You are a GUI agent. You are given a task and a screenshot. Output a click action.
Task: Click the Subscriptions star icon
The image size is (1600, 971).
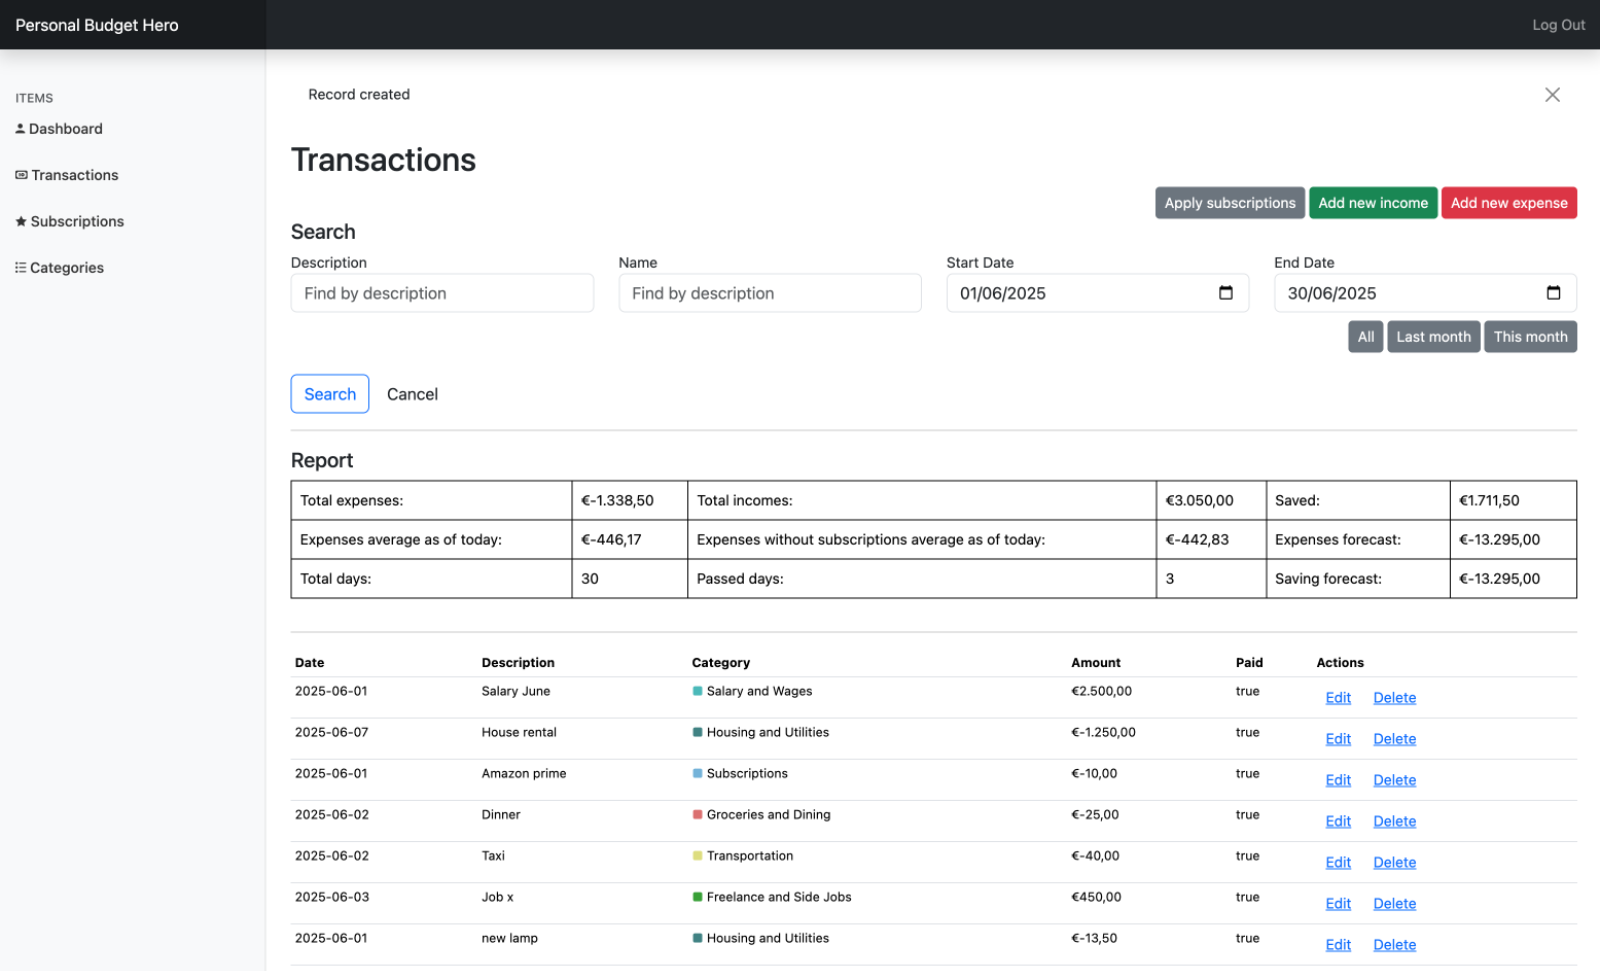pos(21,221)
